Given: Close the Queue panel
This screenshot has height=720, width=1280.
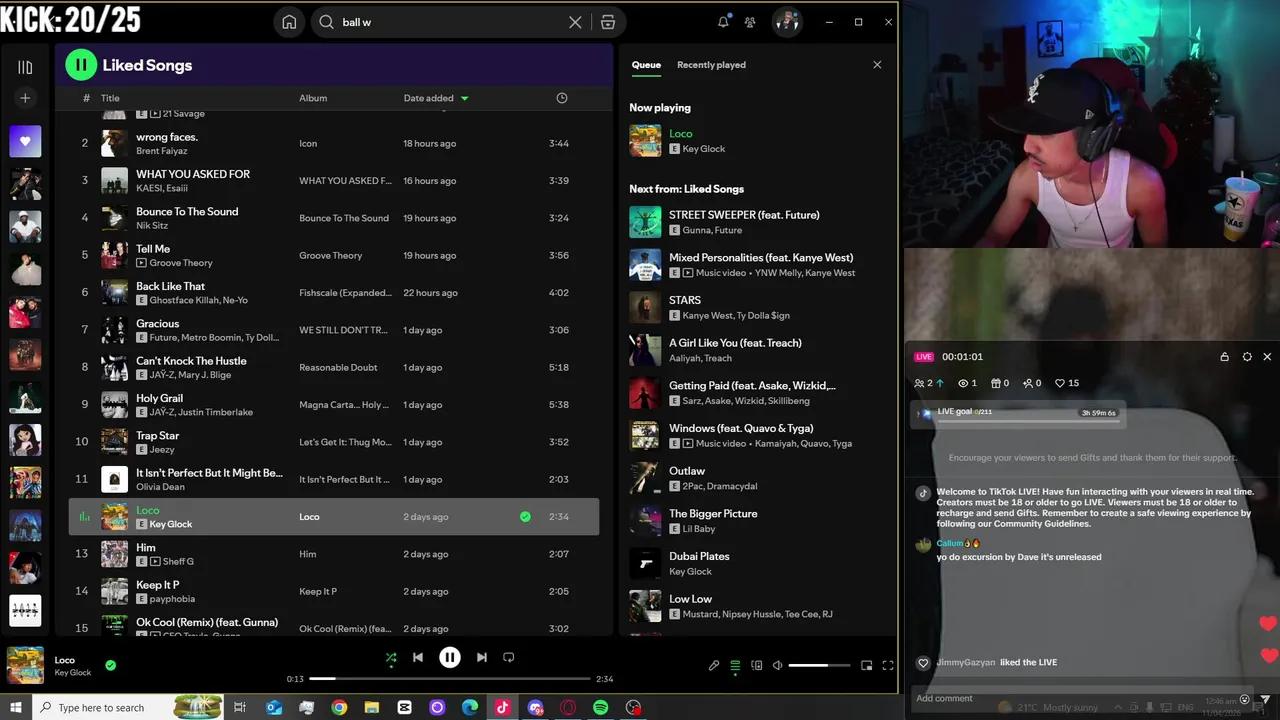Looking at the screenshot, I should pos(877,65).
